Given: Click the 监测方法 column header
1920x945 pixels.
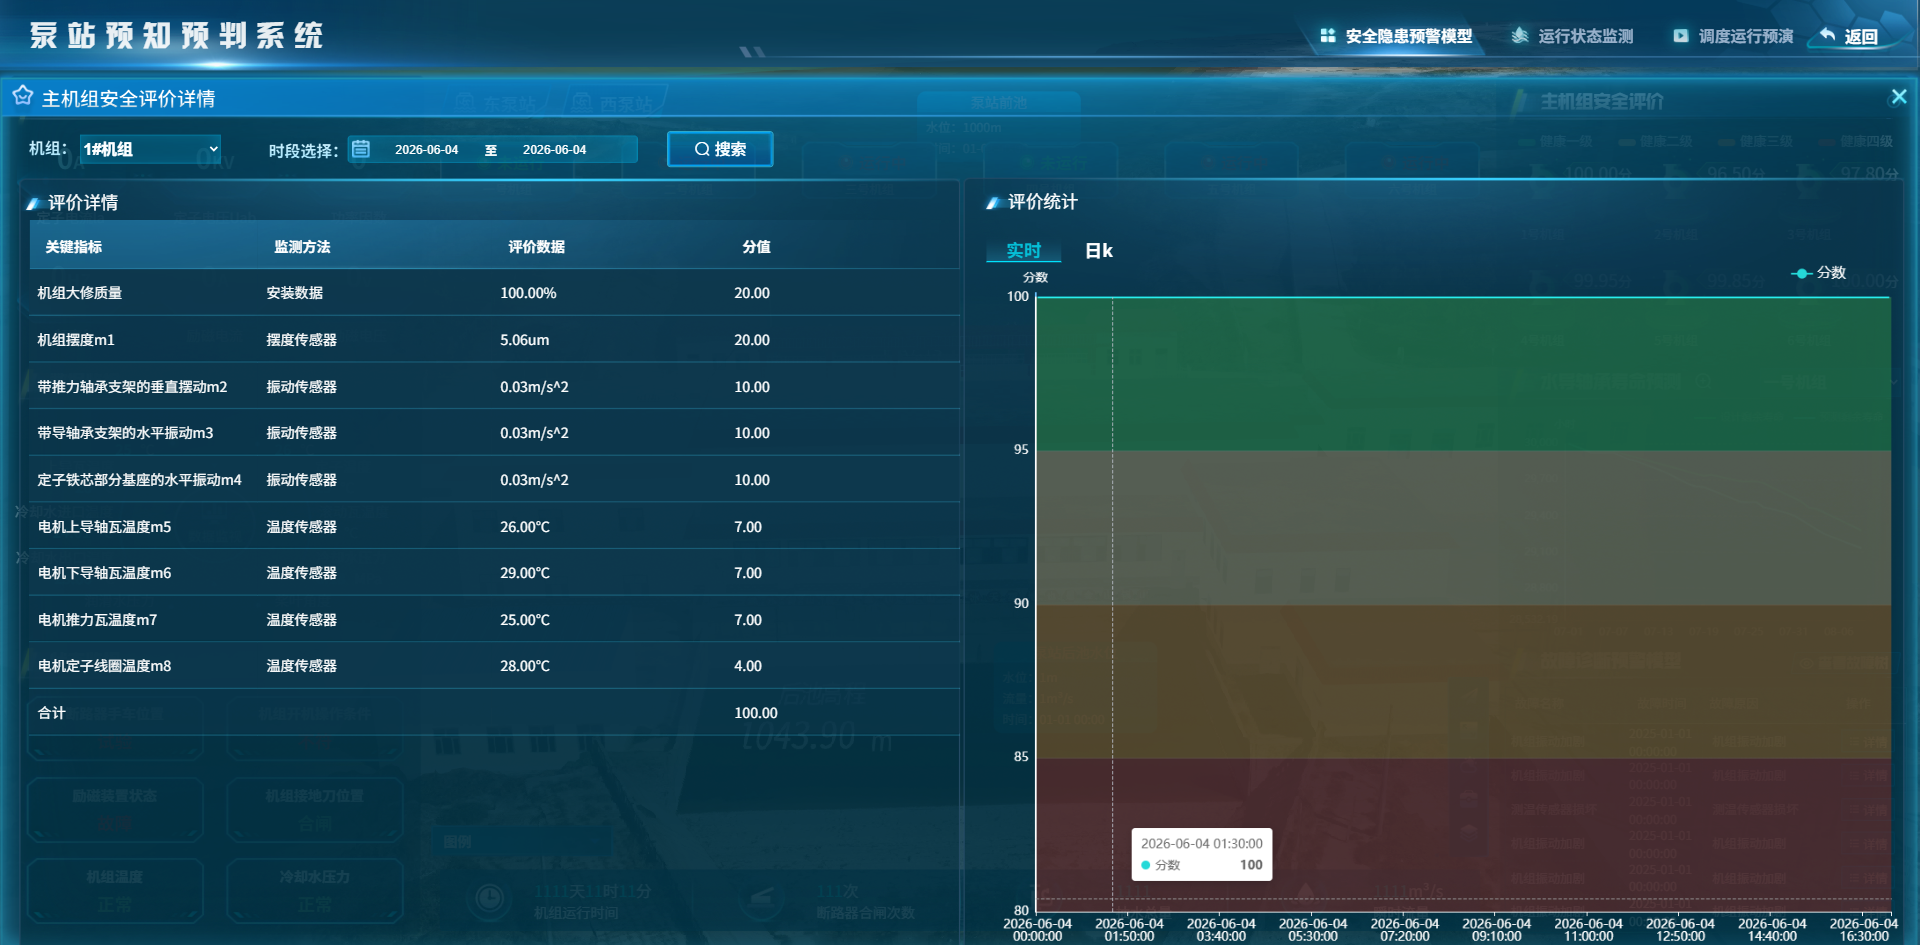Looking at the screenshot, I should coord(303,247).
